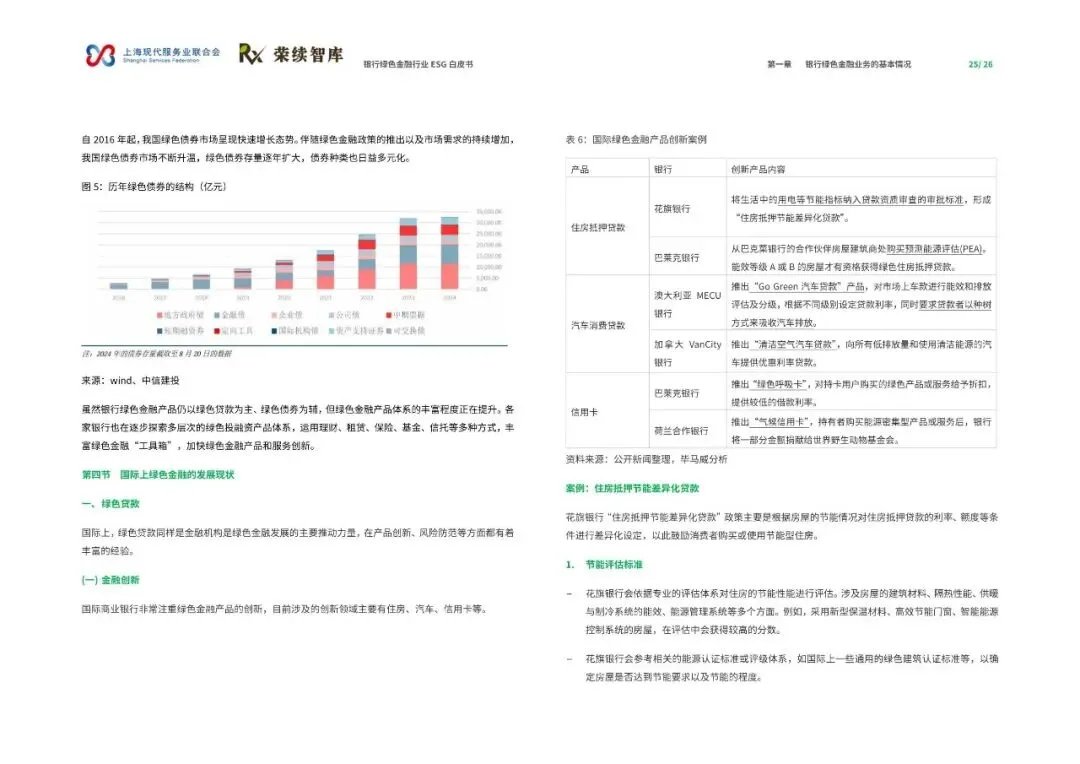
Task: Click subheading (一) 金融创新
Action: tap(110, 580)
